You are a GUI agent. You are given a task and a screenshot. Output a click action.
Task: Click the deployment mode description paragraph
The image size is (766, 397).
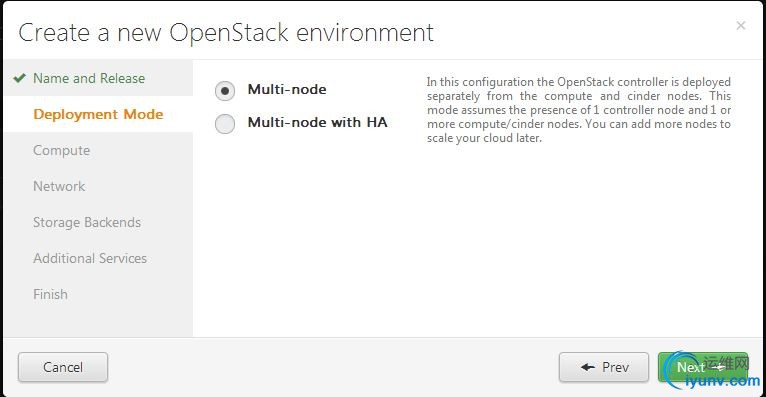point(579,110)
